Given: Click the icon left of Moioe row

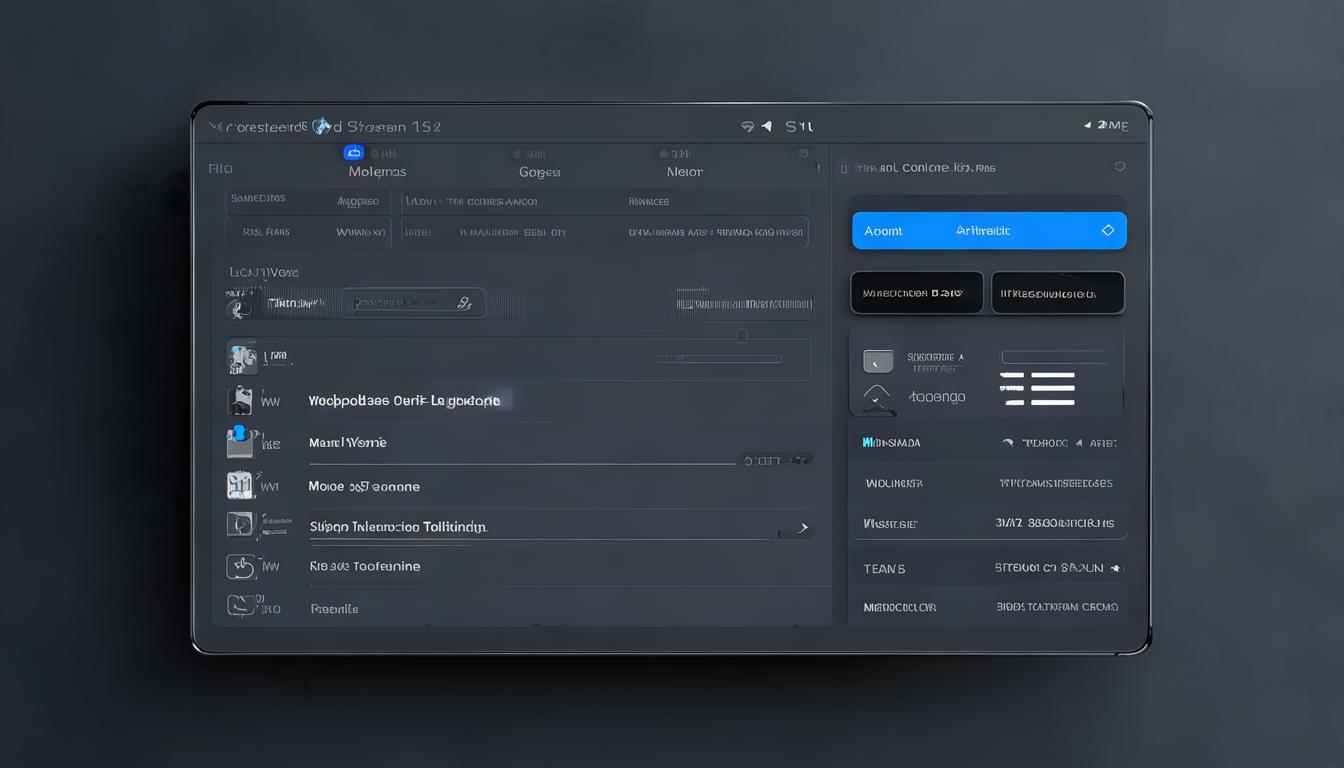Looking at the screenshot, I should 240,485.
